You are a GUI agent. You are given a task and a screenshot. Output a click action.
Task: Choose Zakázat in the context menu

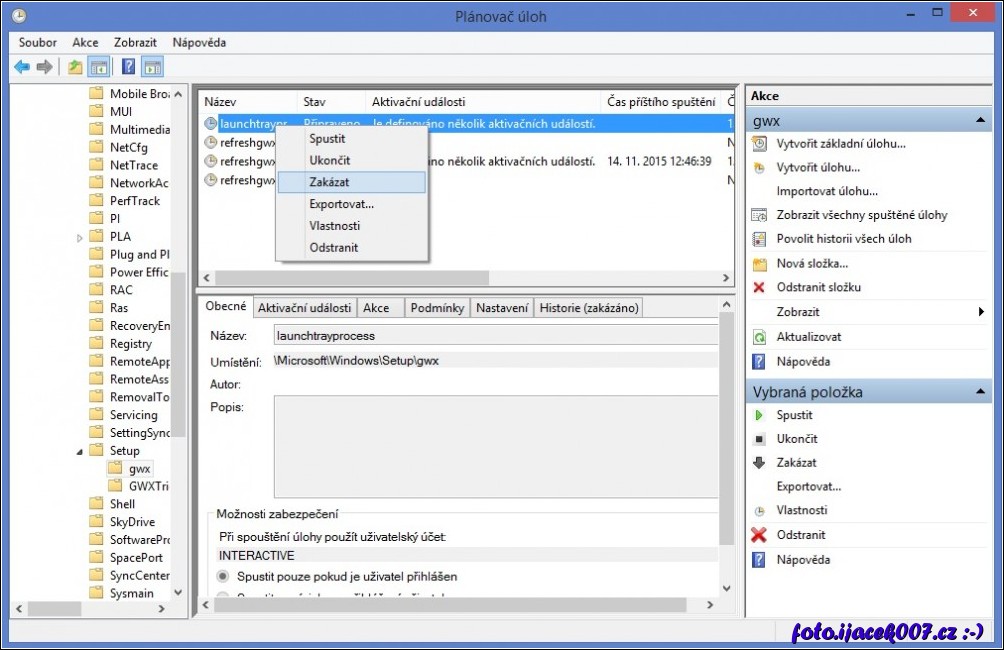329,182
